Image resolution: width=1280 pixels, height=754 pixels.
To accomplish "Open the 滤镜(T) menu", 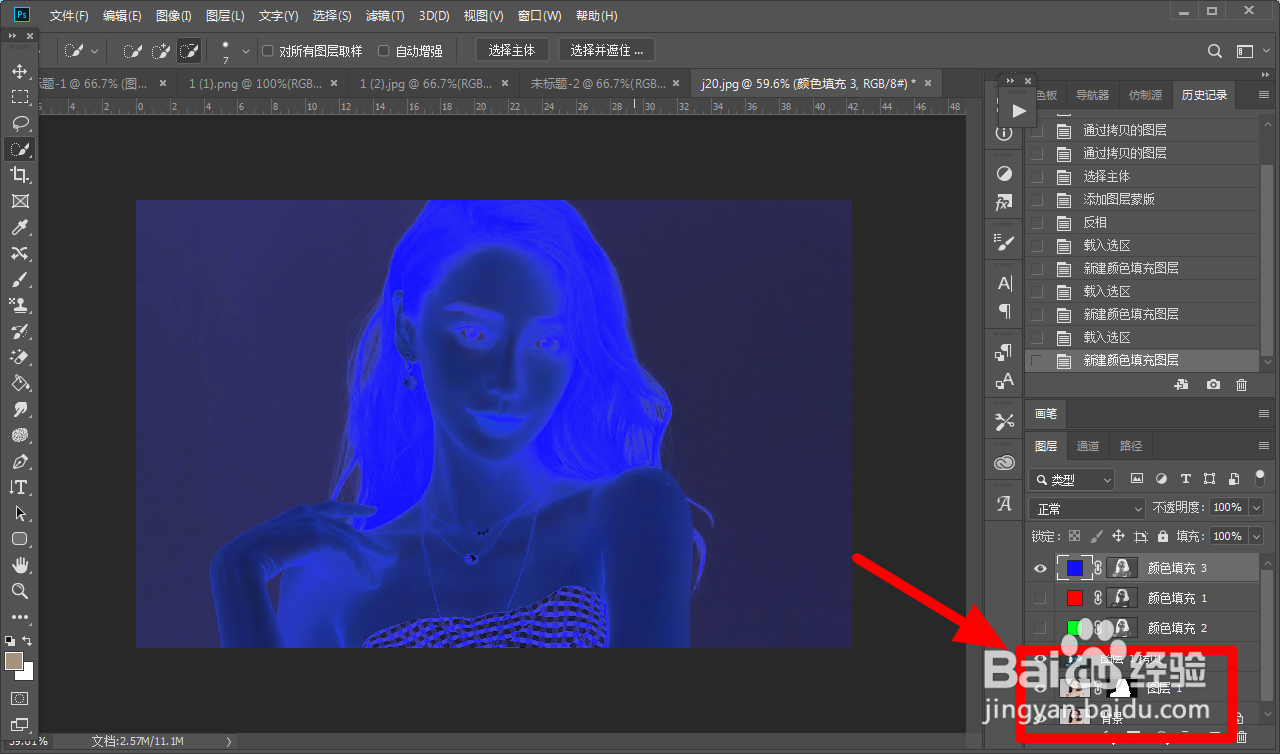I will (385, 16).
